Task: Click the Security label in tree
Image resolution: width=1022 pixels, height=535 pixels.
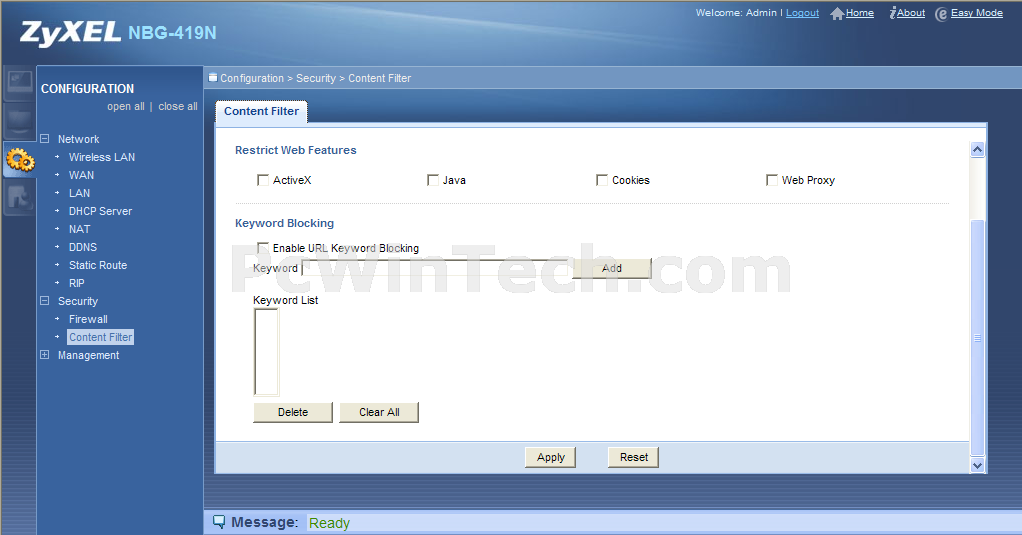Action: [x=78, y=301]
